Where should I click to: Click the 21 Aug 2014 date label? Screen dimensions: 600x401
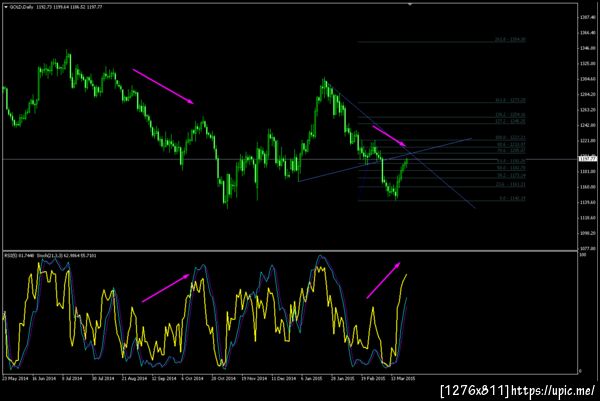pyautogui.click(x=134, y=378)
